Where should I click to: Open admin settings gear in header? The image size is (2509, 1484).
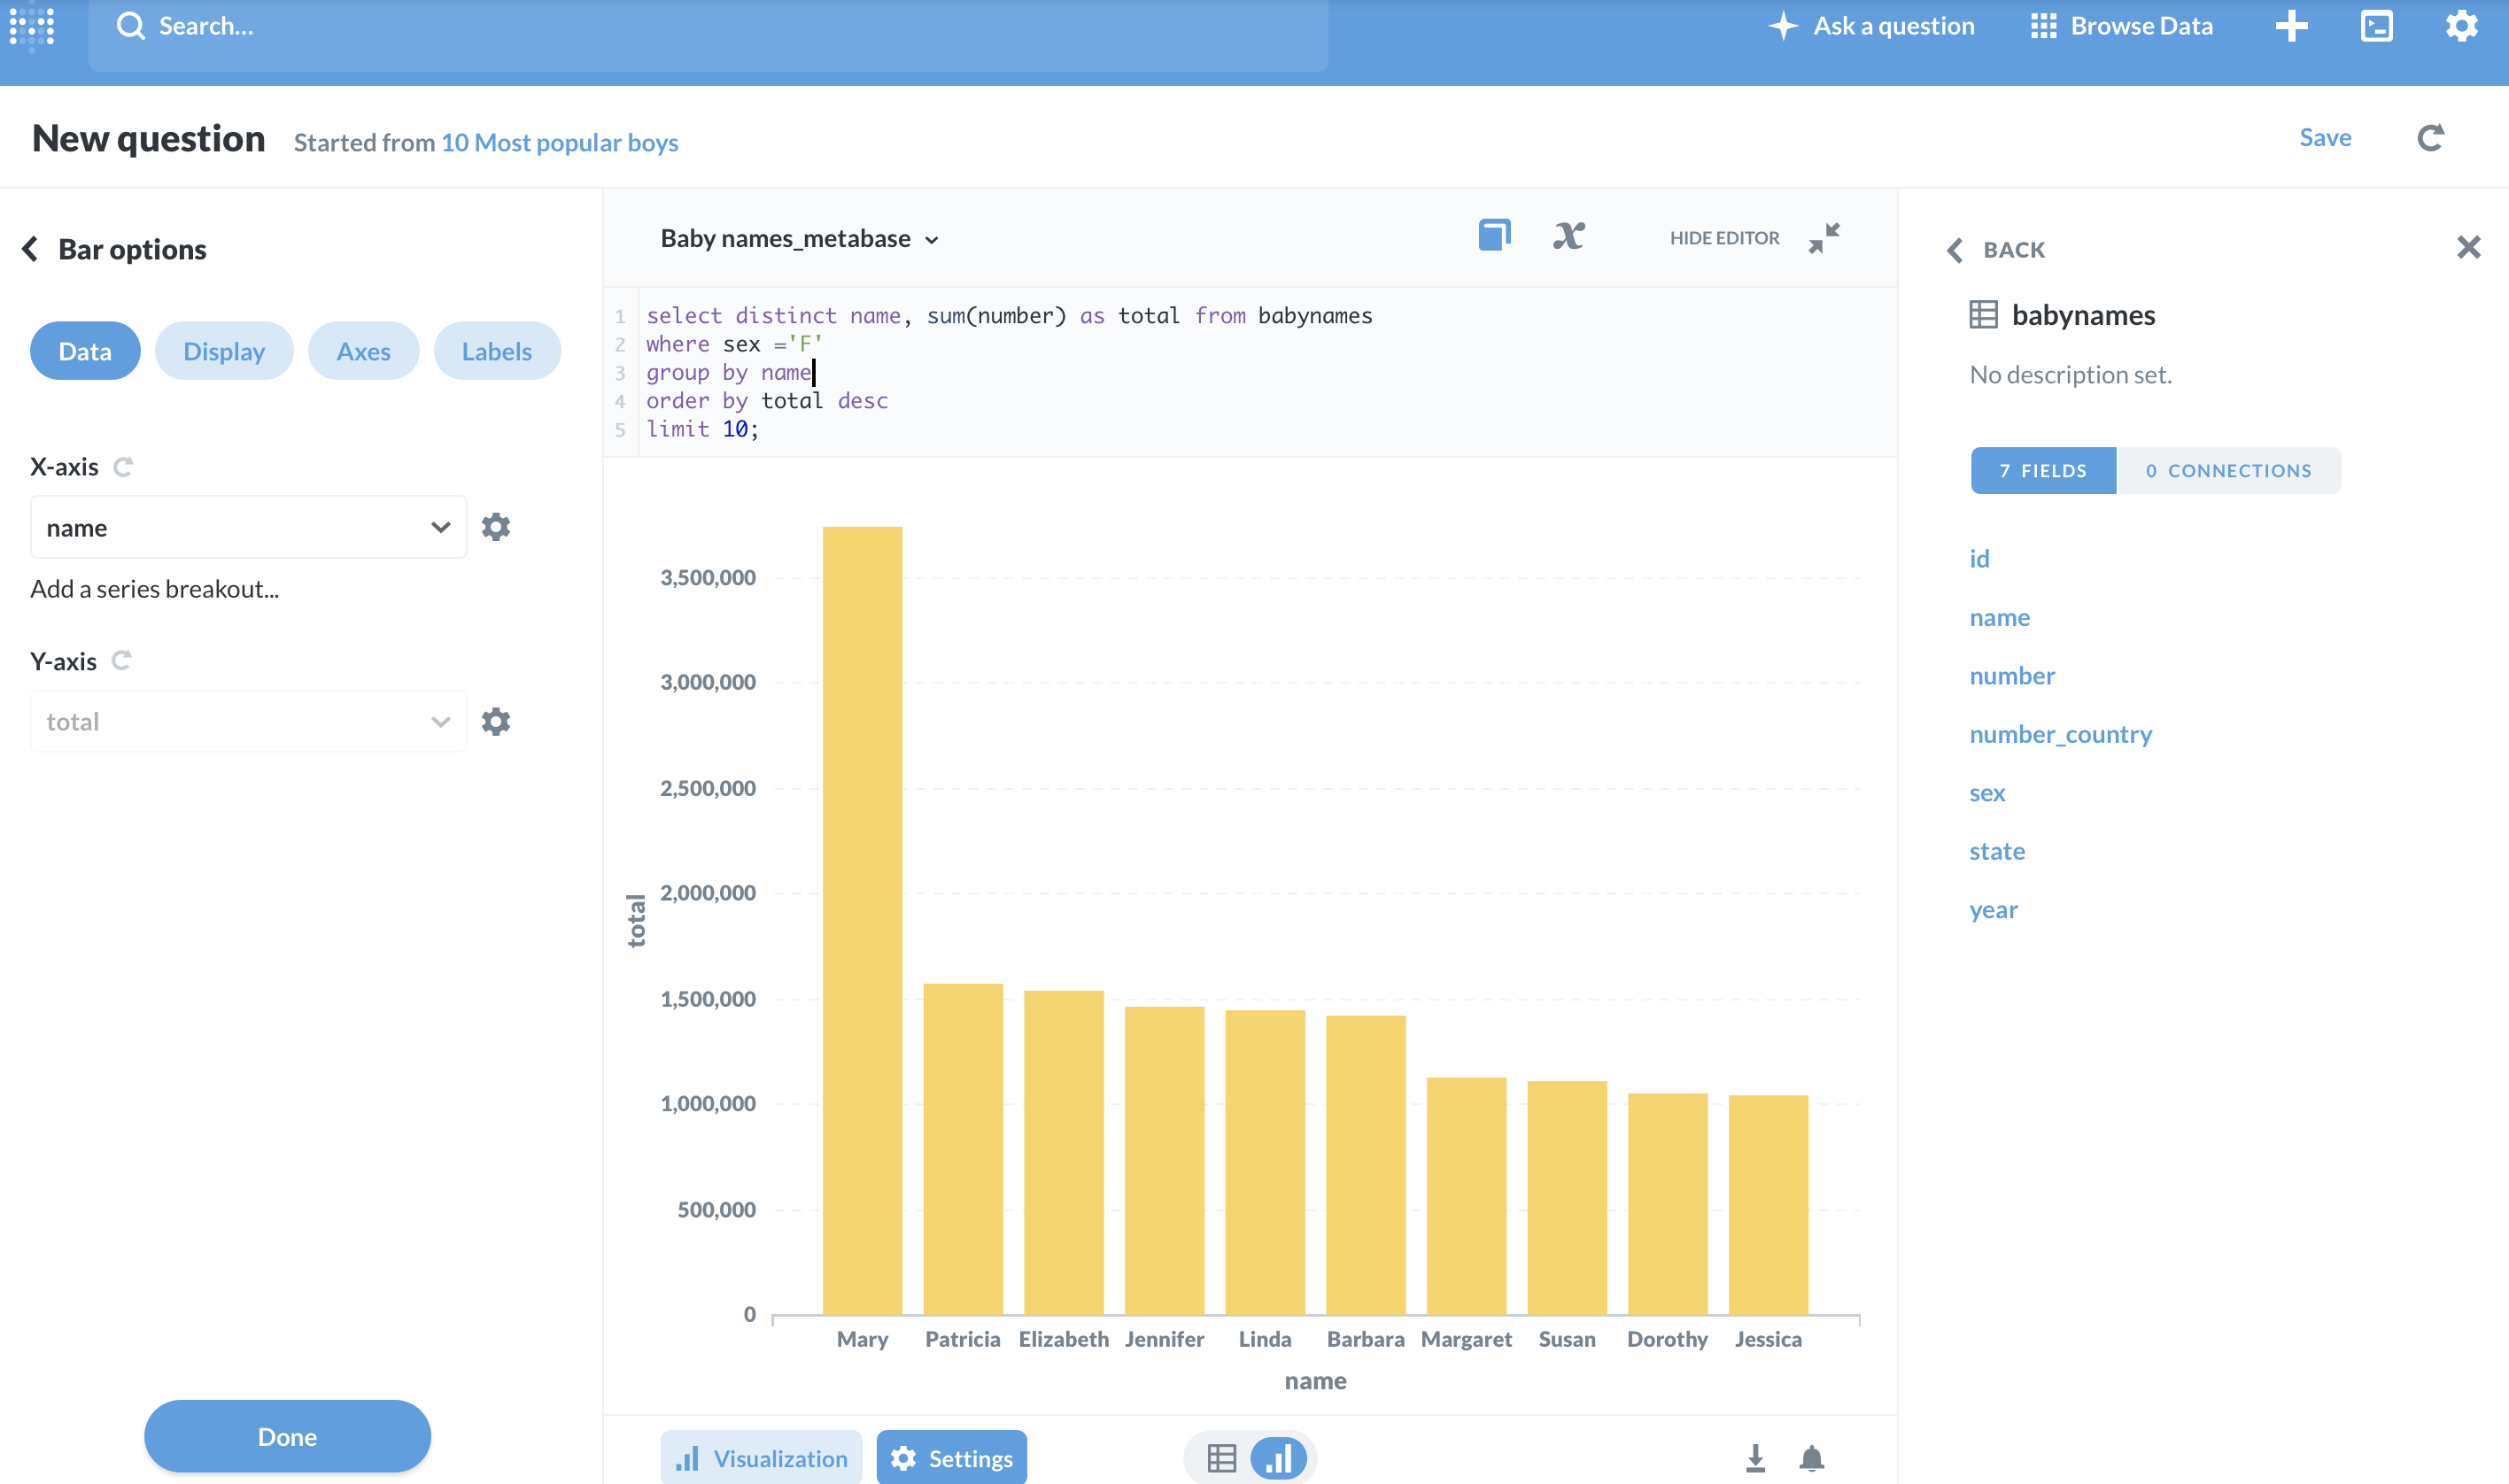pyautogui.click(x=2461, y=26)
